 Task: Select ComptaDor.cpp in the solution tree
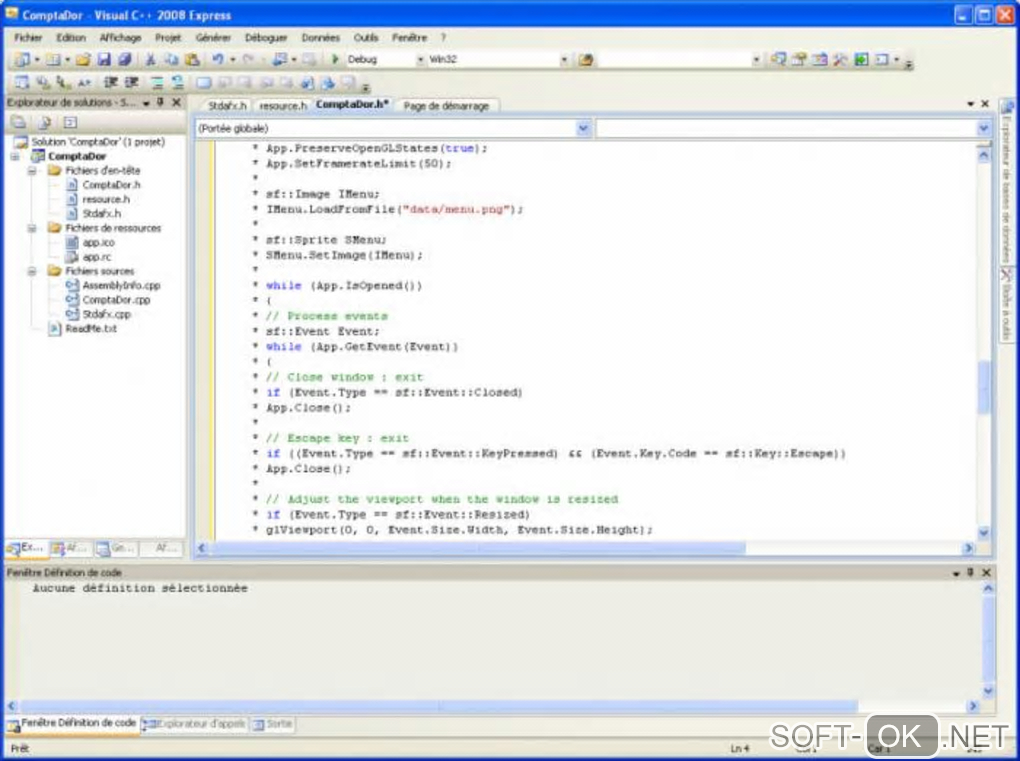click(x=116, y=300)
